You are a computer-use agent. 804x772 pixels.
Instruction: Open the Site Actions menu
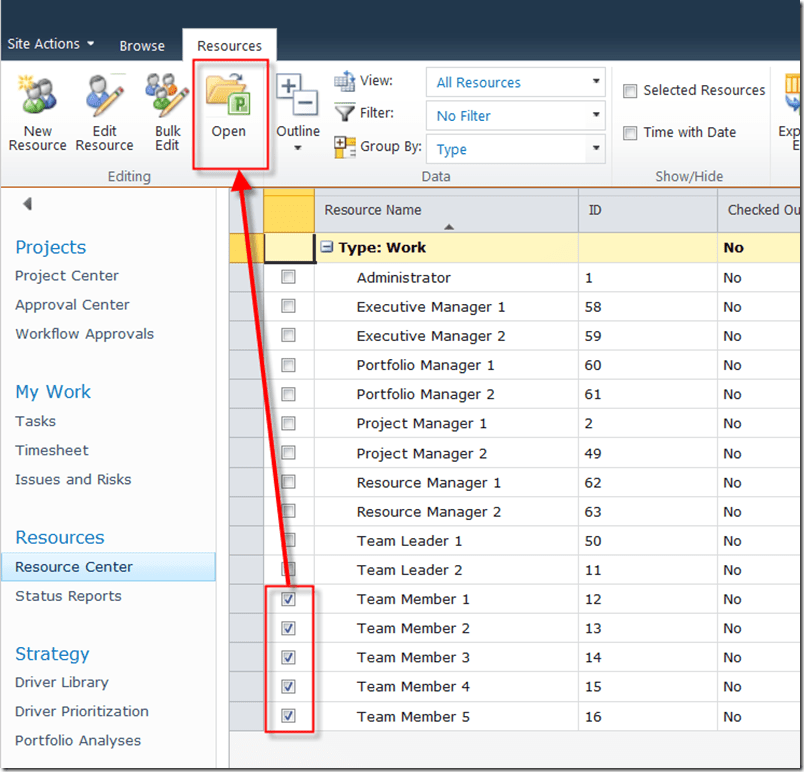tap(51, 44)
